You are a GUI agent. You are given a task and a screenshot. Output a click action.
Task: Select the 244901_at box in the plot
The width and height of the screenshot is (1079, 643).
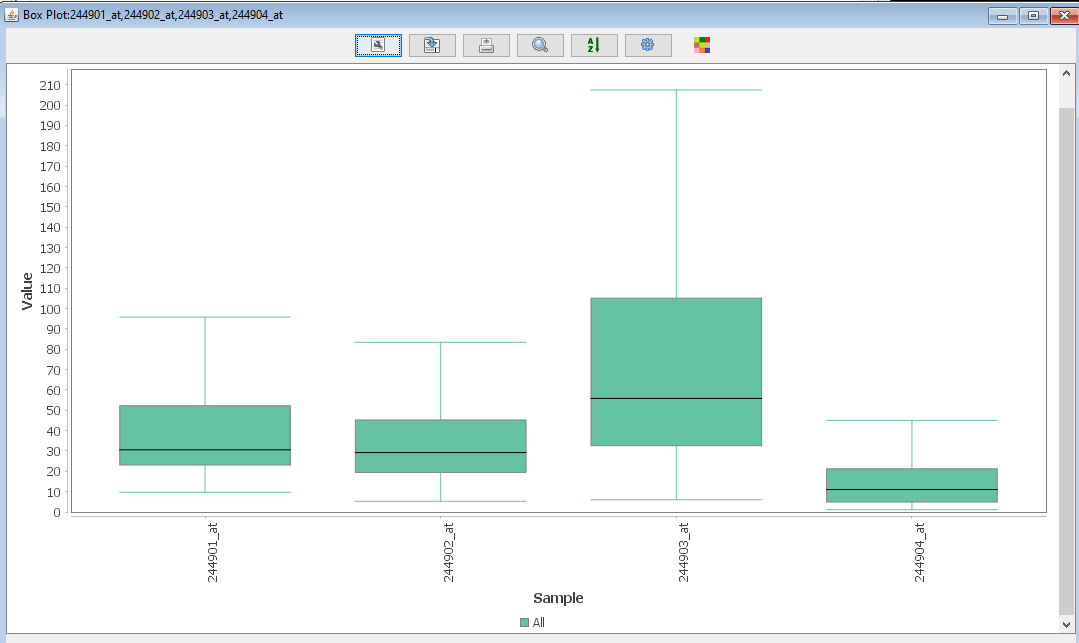205,435
